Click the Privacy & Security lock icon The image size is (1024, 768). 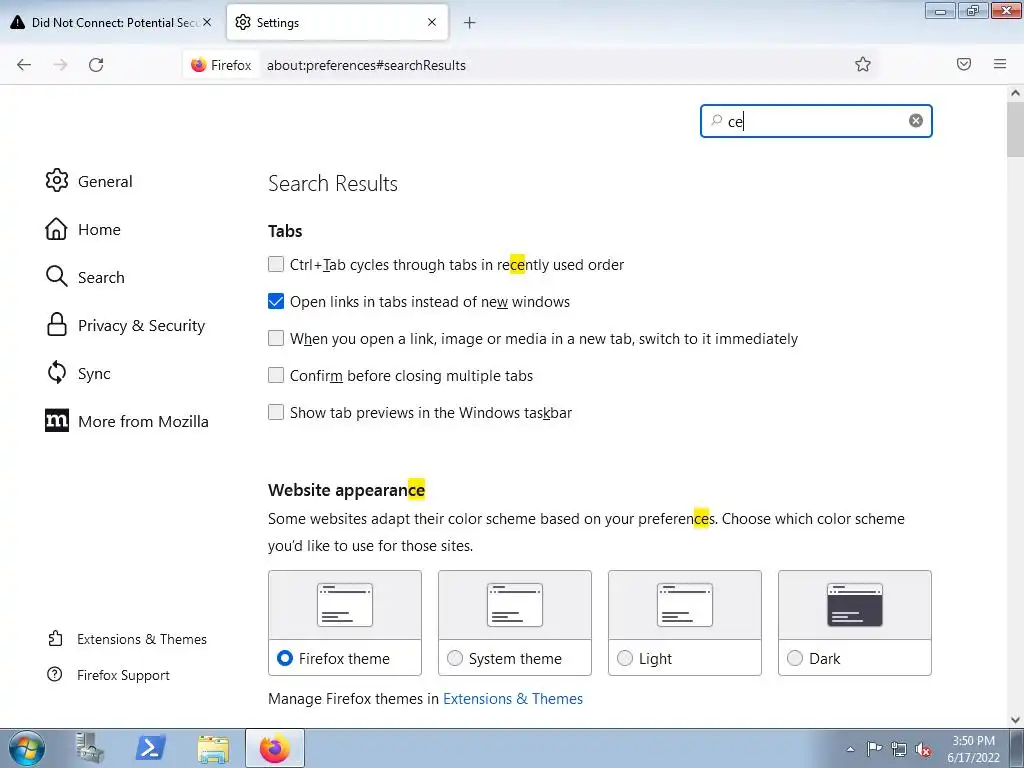coord(57,325)
